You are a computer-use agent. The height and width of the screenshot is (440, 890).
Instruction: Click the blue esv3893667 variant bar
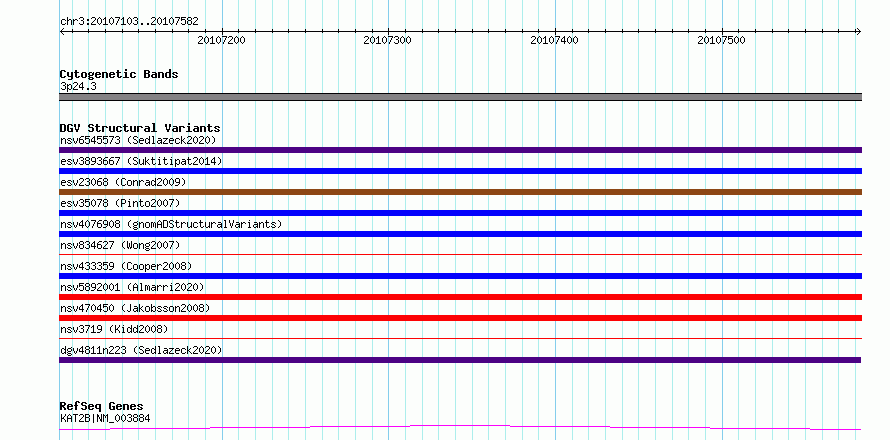coord(460,171)
